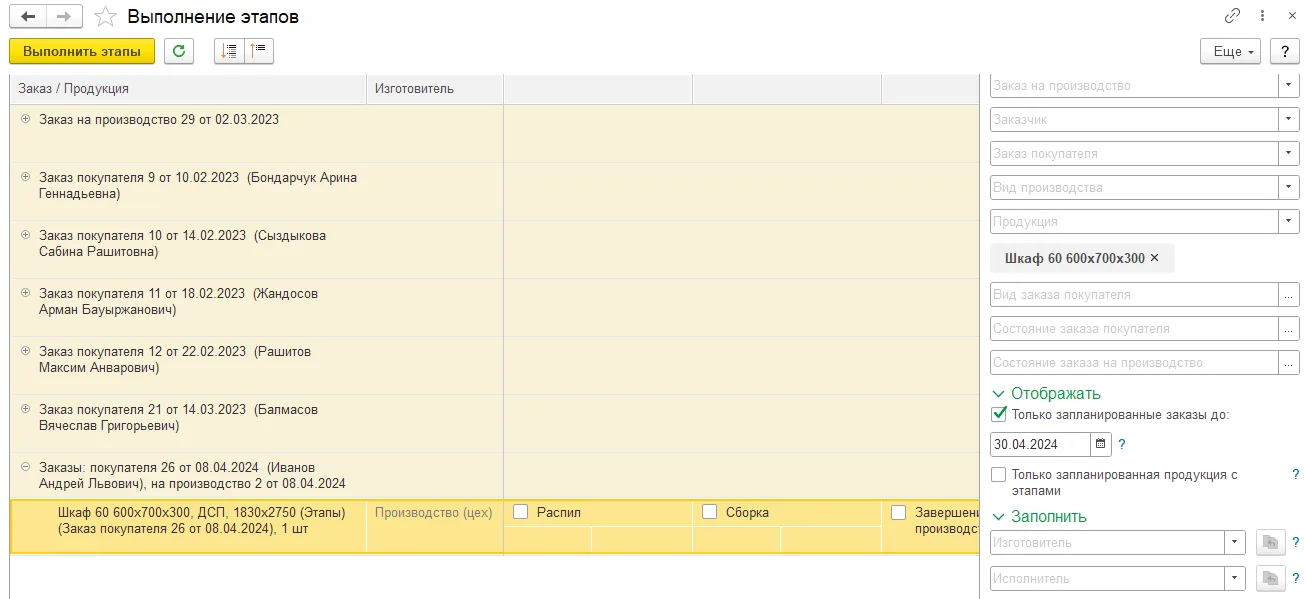The width and height of the screenshot is (1306, 599).
Task: Collapse the order group of Иванов Андрей Львович
Action: 26,467
